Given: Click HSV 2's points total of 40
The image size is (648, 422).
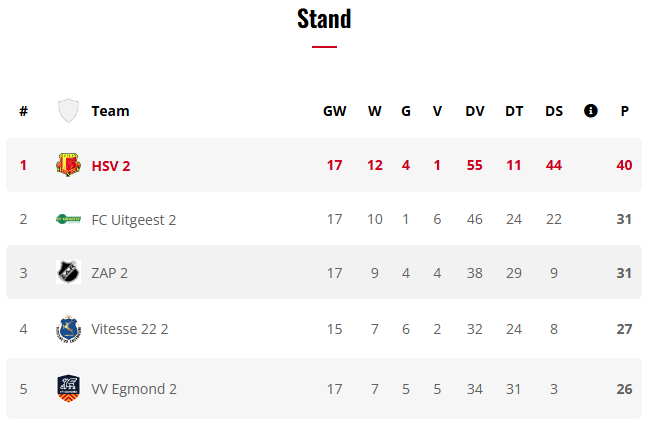Looking at the screenshot, I should [x=624, y=165].
